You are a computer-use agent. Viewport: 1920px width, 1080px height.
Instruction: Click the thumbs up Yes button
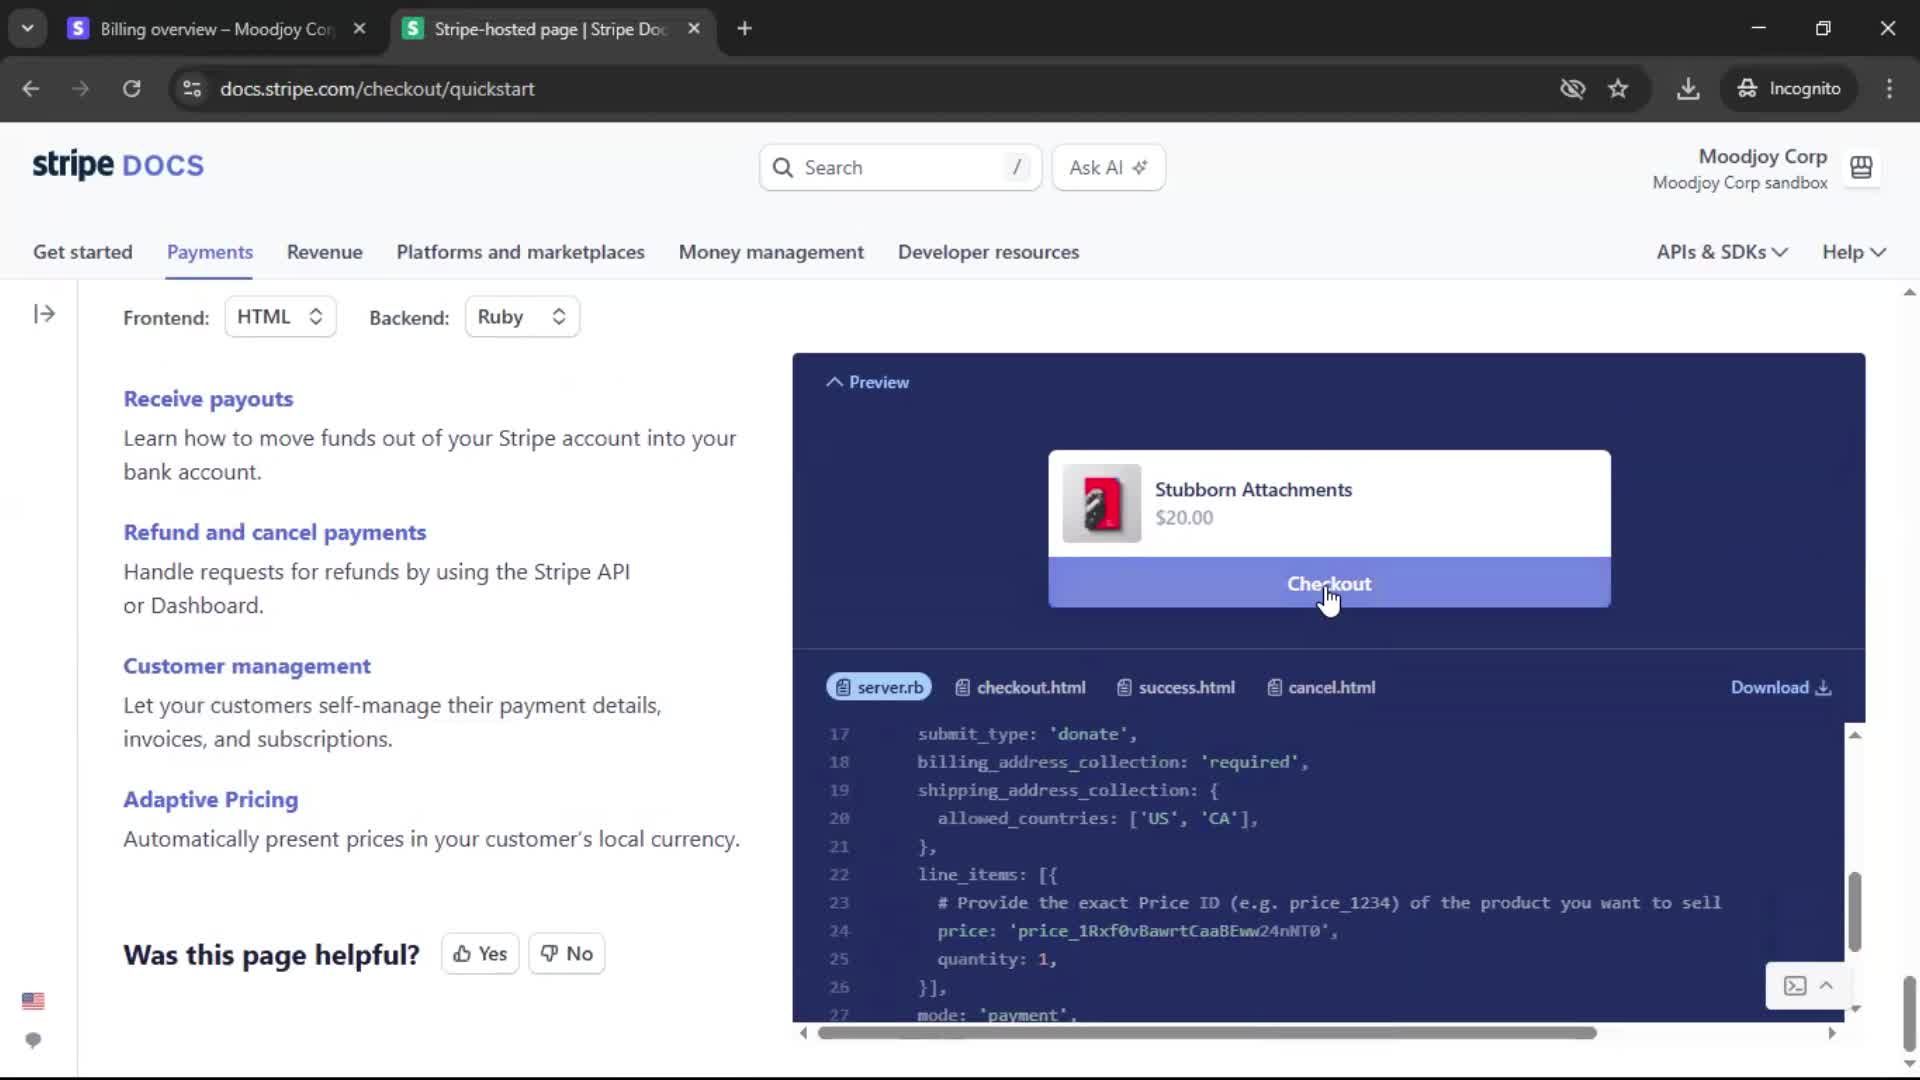click(x=480, y=954)
